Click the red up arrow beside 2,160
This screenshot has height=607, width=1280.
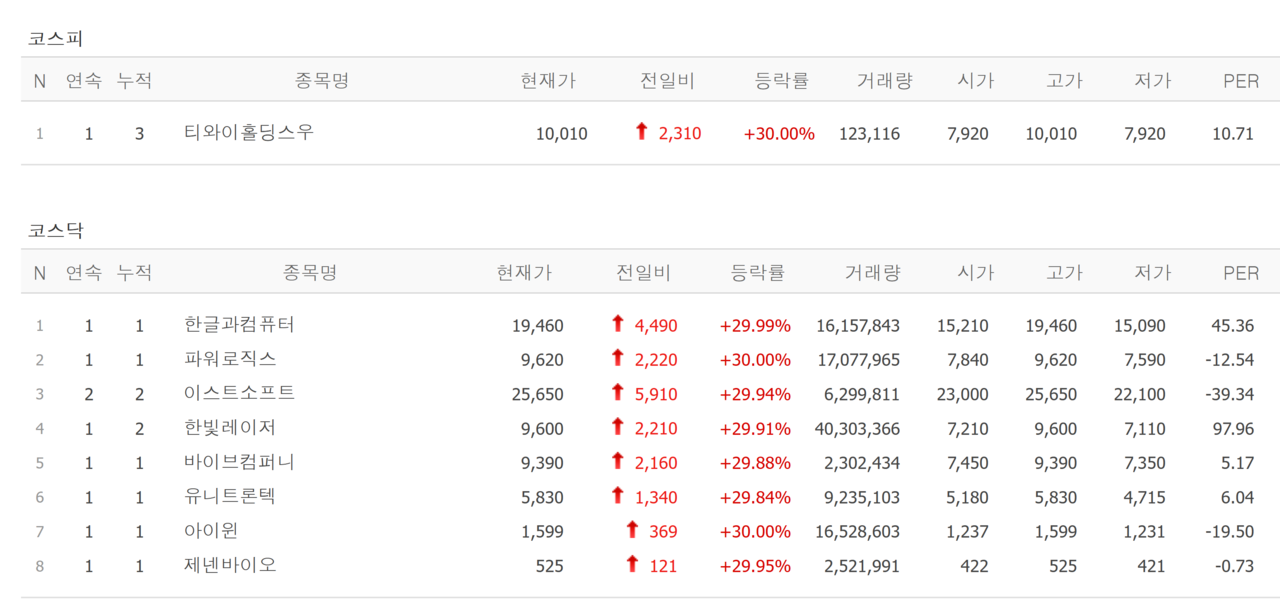pos(618,461)
